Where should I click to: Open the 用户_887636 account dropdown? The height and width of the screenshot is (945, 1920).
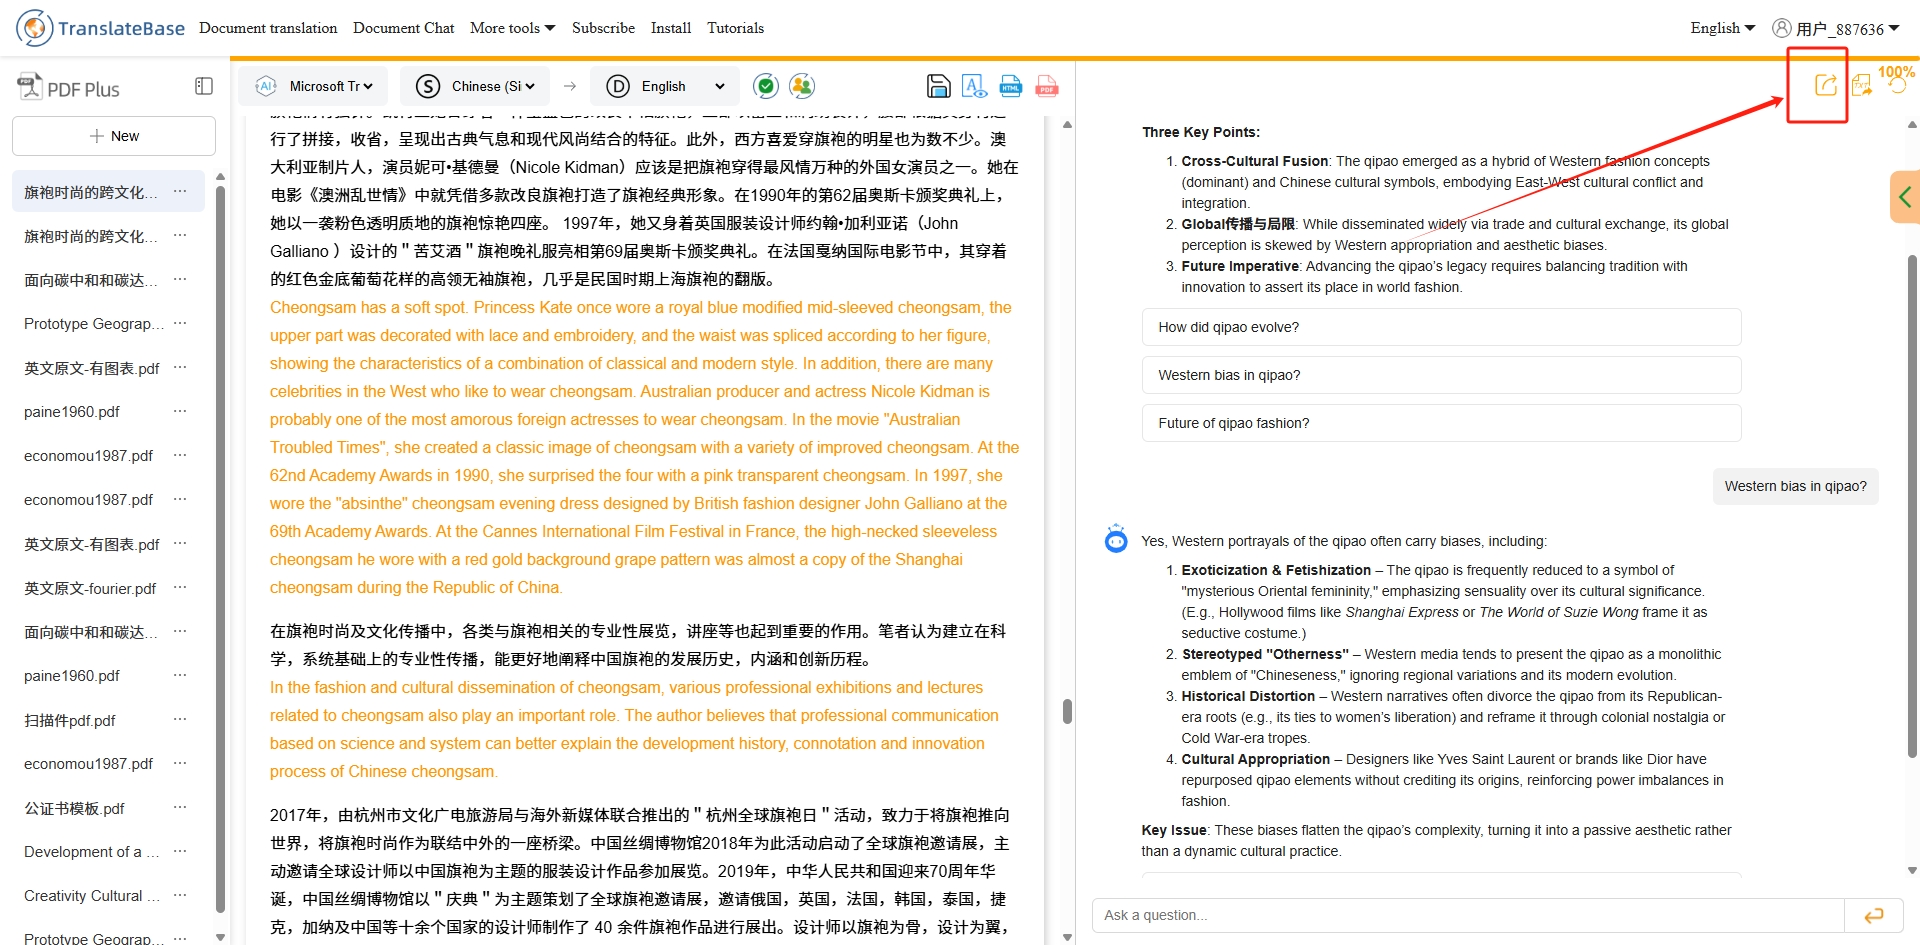coord(1847,28)
